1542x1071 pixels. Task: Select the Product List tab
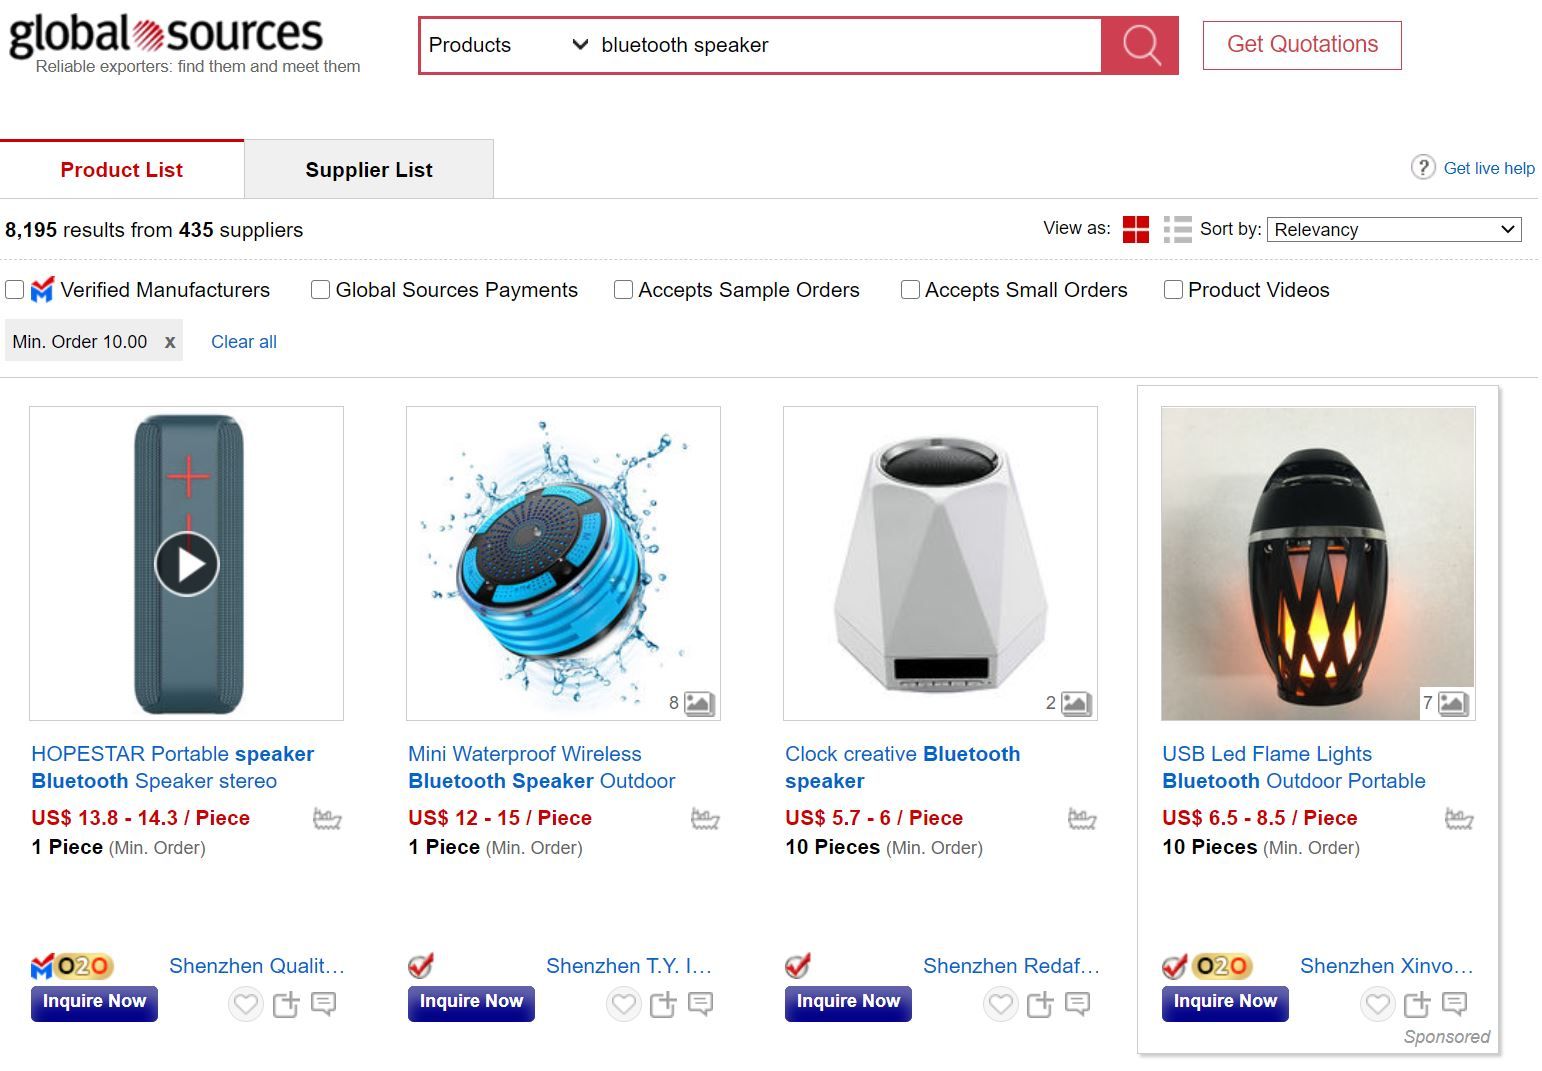121,170
